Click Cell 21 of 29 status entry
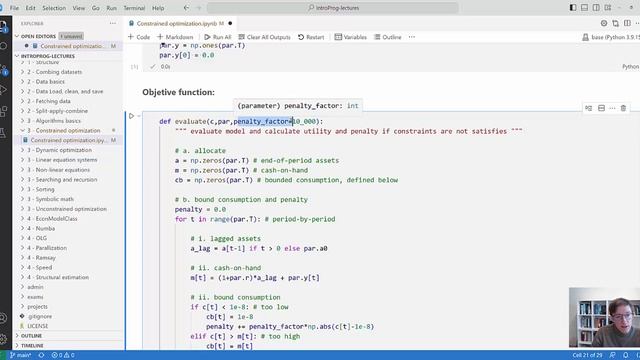 [x=587, y=355]
